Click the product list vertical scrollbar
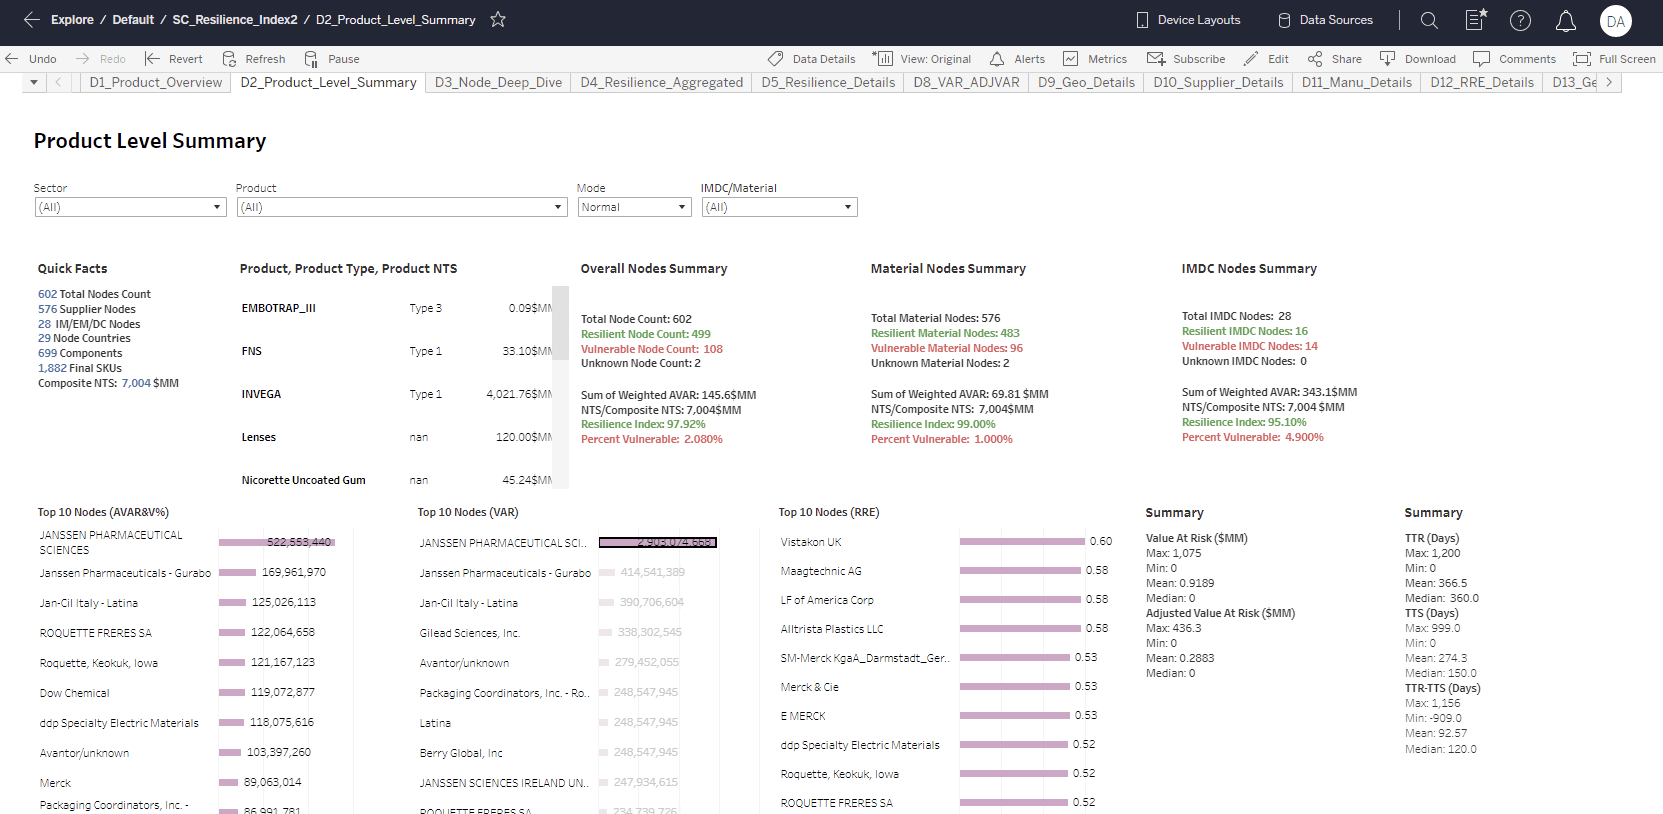 560,323
